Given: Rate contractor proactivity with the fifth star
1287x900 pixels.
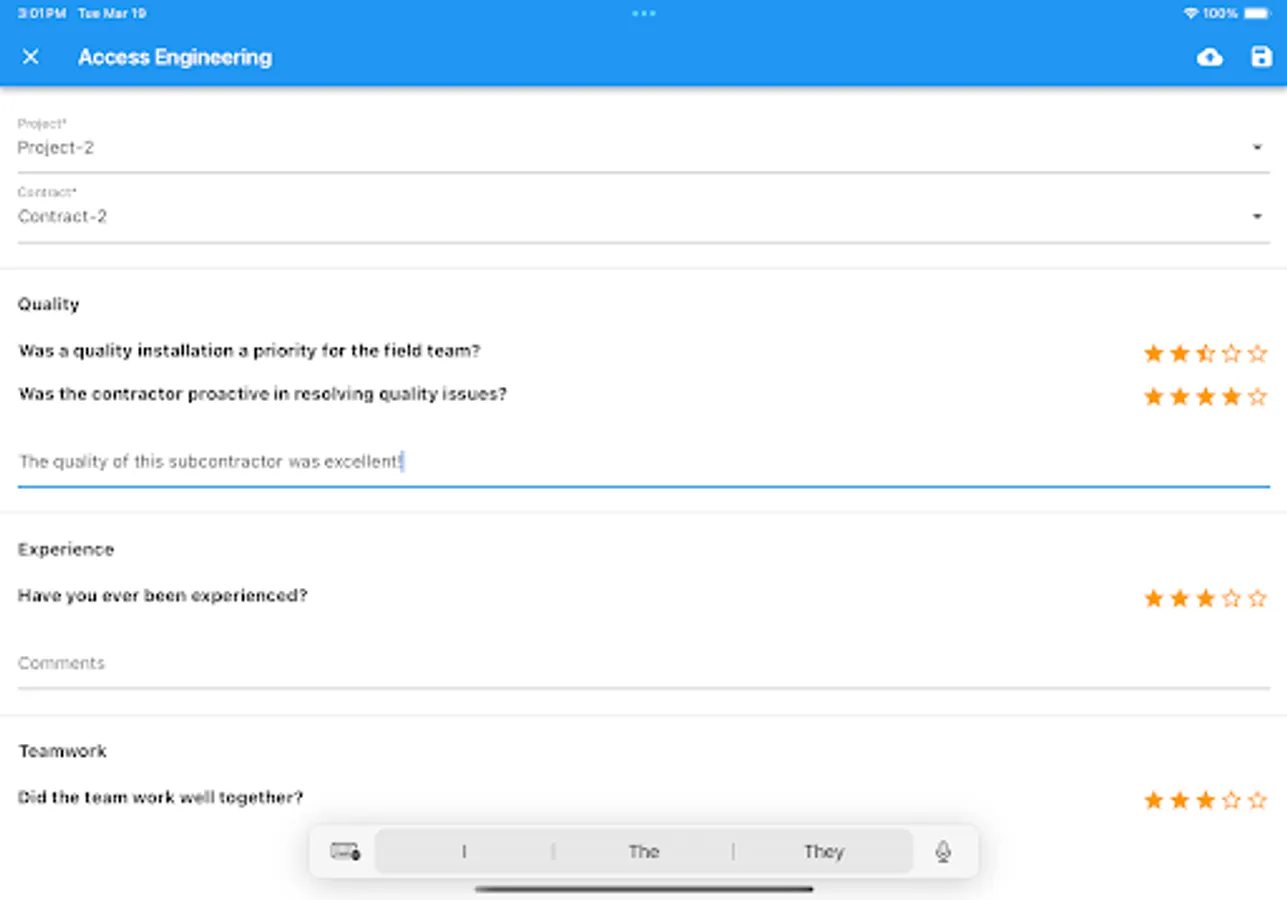Looking at the screenshot, I should [x=1257, y=395].
